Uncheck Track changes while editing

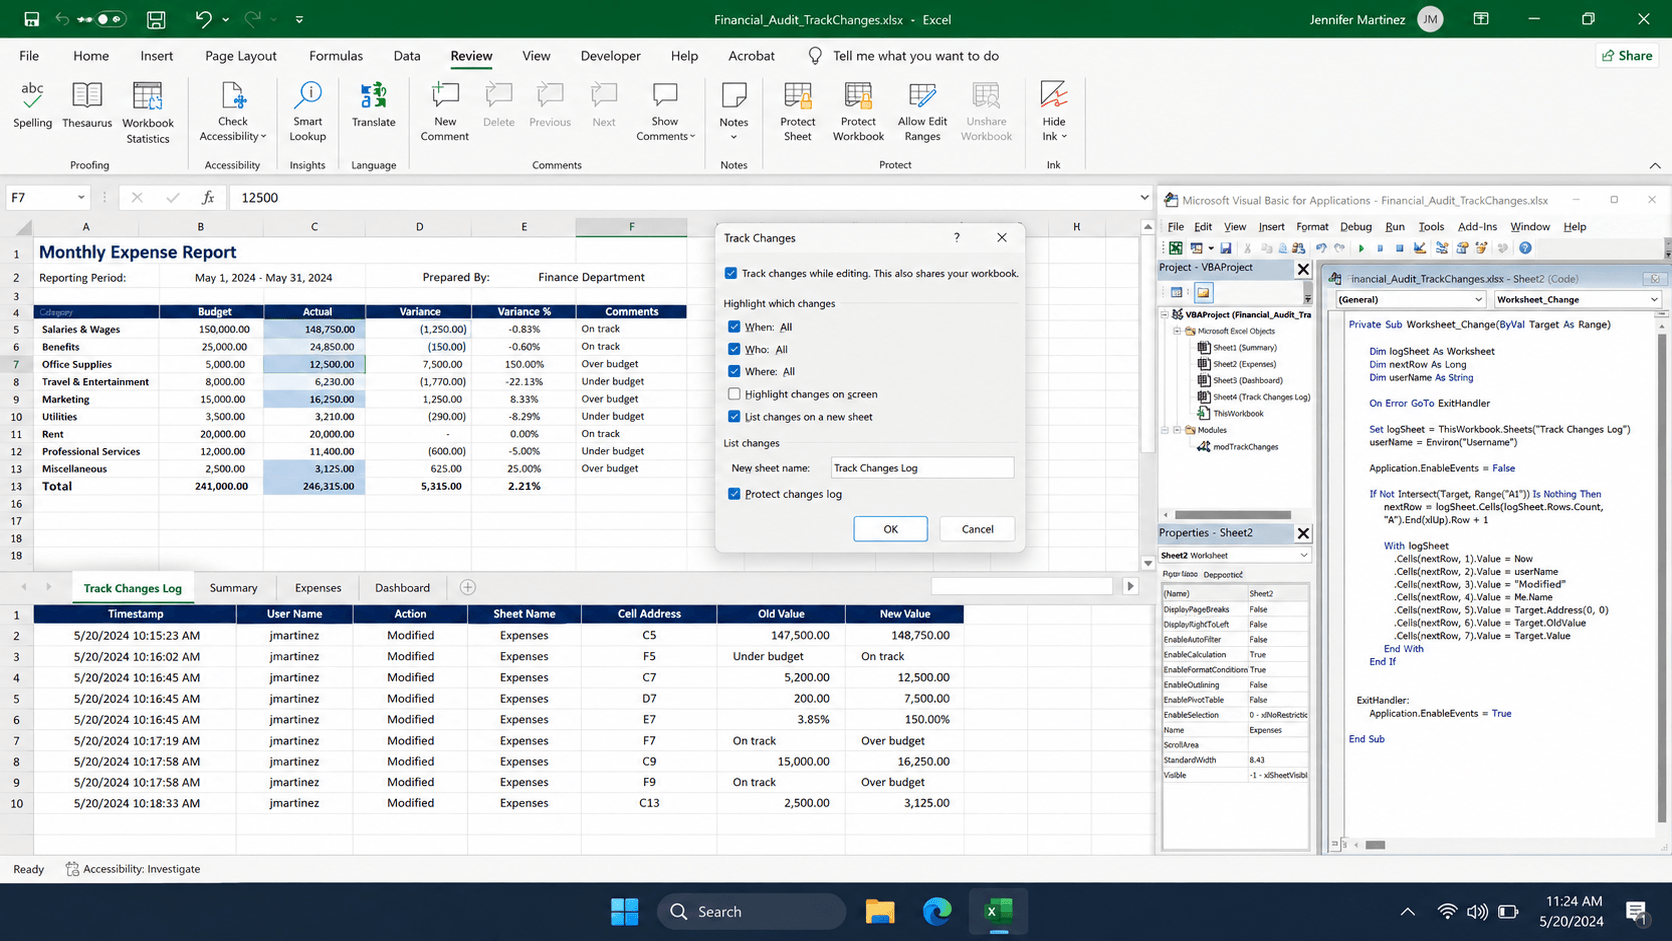[731, 273]
